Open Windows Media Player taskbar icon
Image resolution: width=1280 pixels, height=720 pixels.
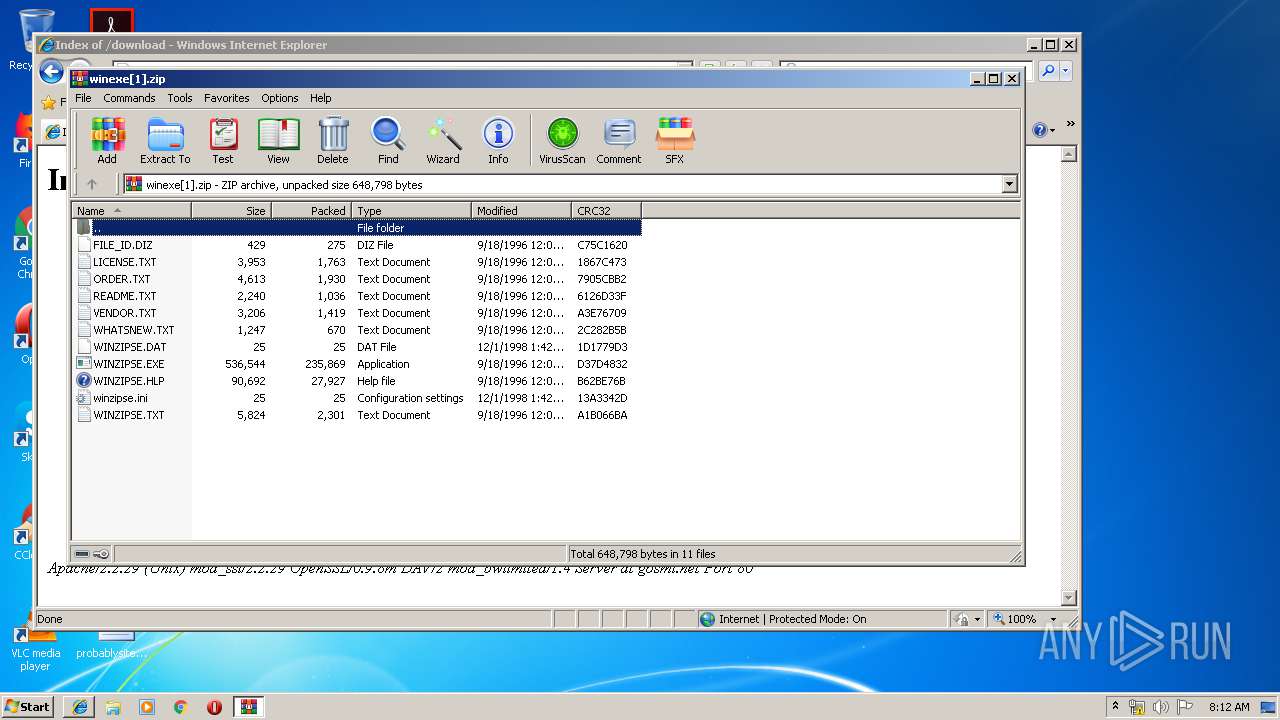point(147,707)
